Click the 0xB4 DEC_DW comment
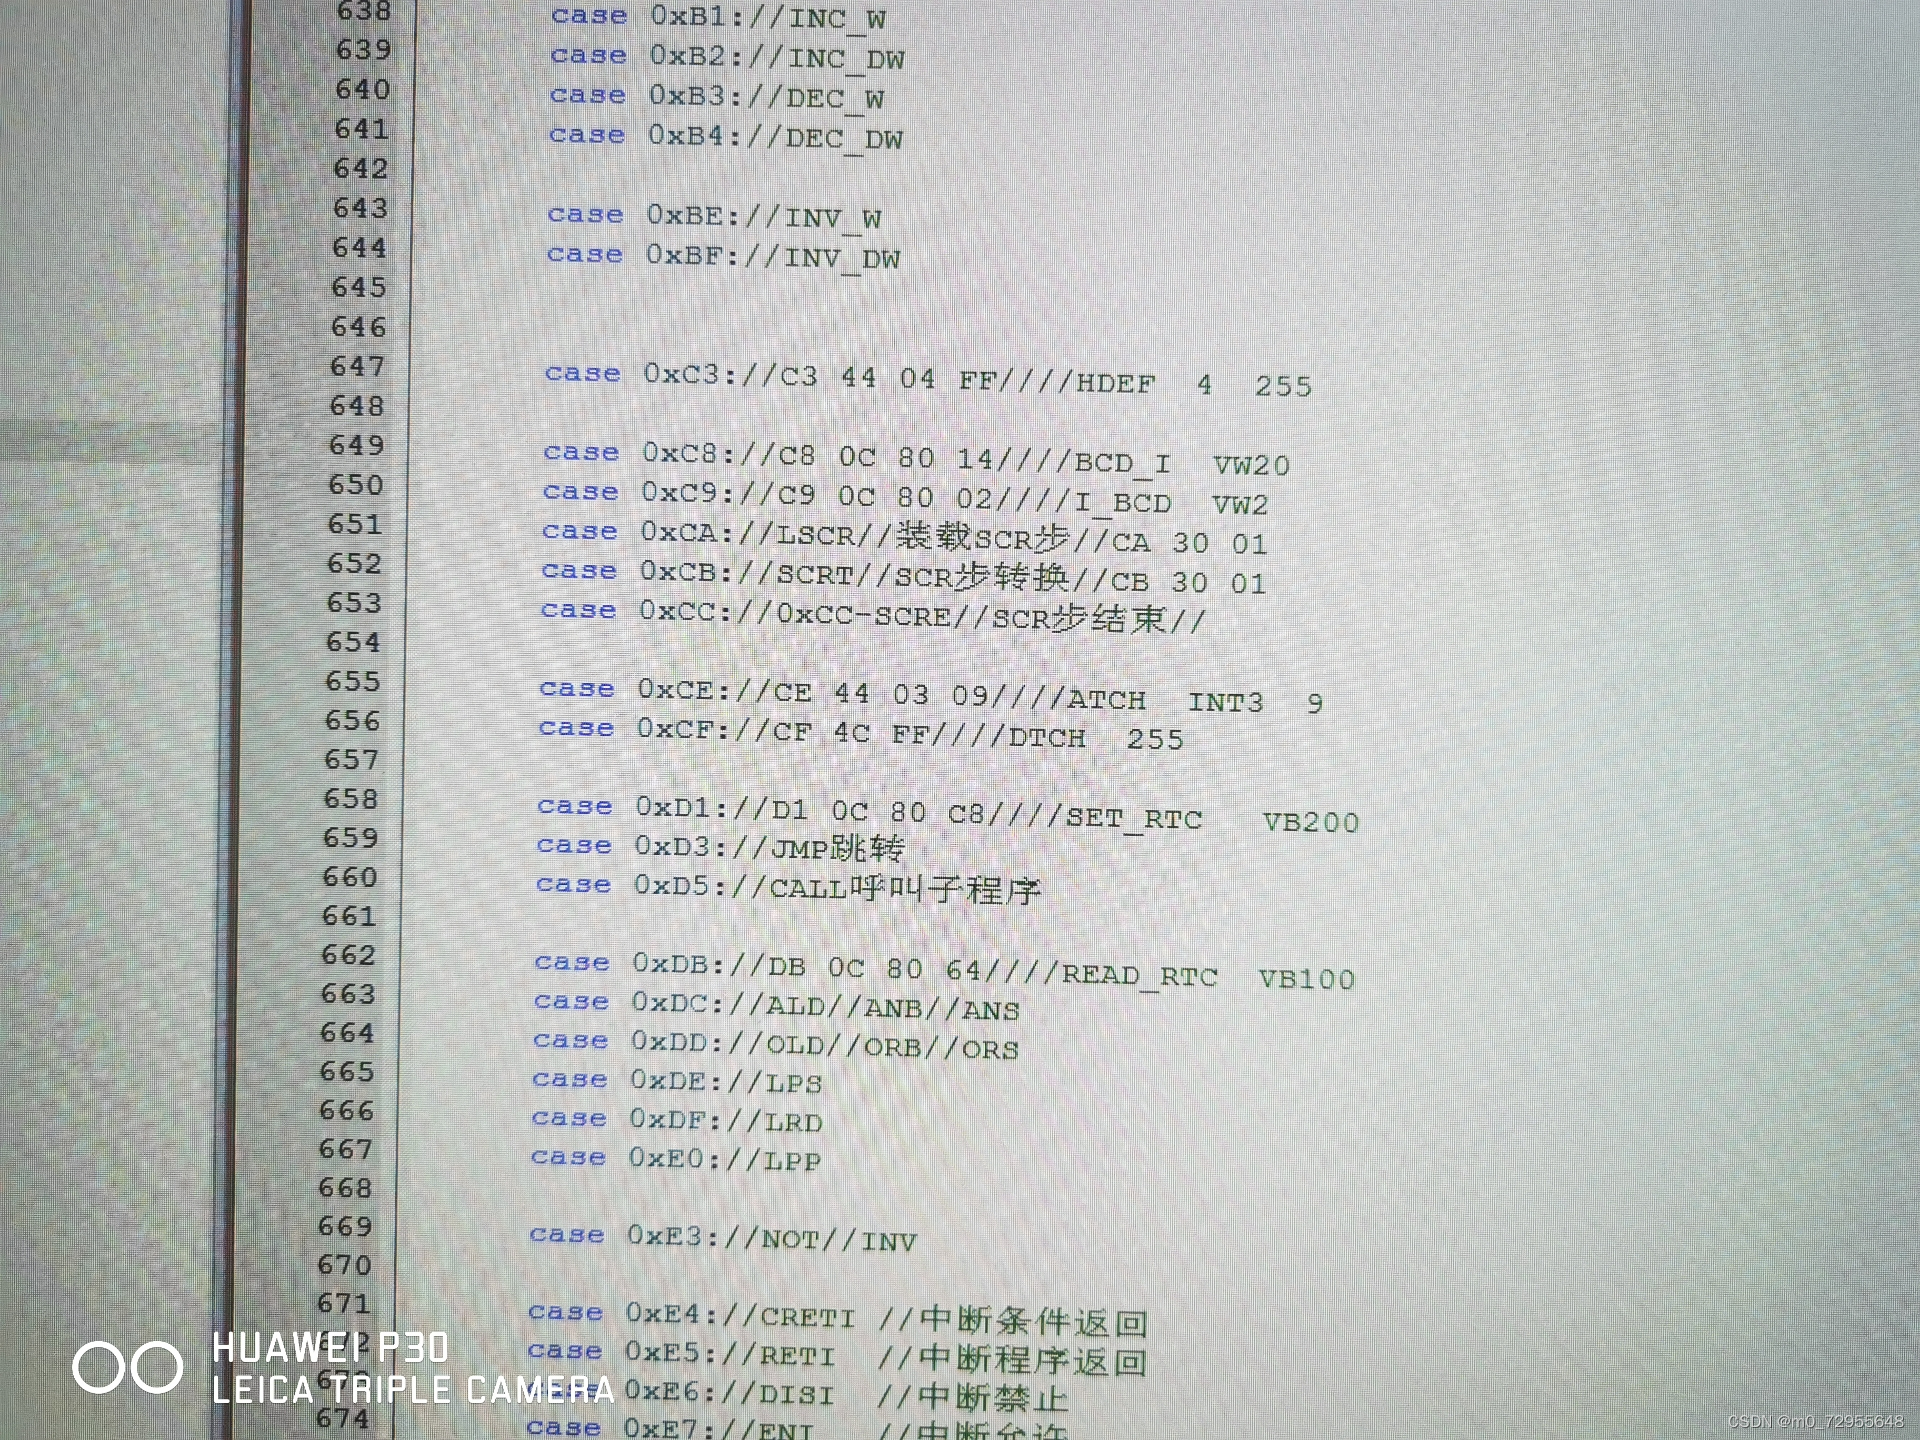Screen dimensions: 1920x1440 [844, 138]
